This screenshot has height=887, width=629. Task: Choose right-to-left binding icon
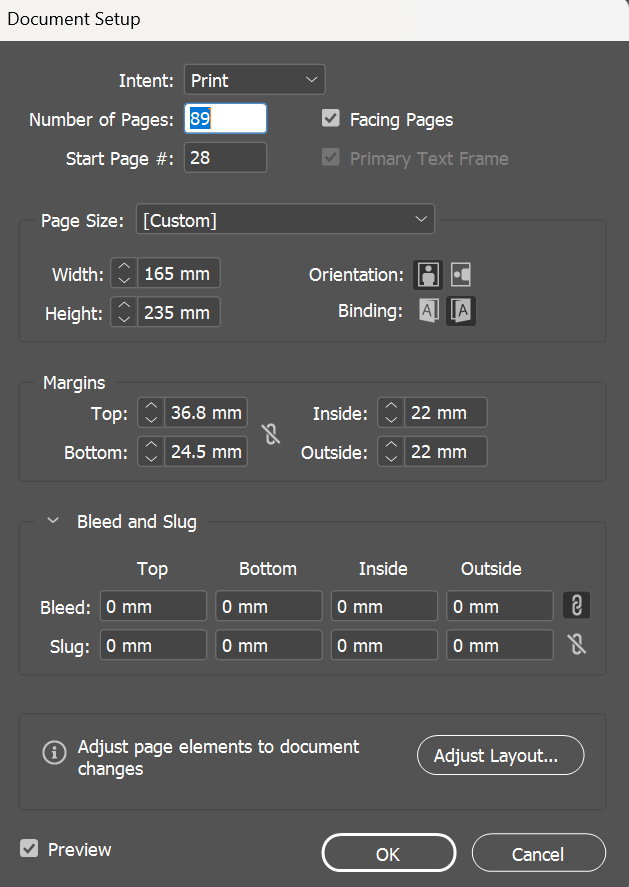[461, 311]
